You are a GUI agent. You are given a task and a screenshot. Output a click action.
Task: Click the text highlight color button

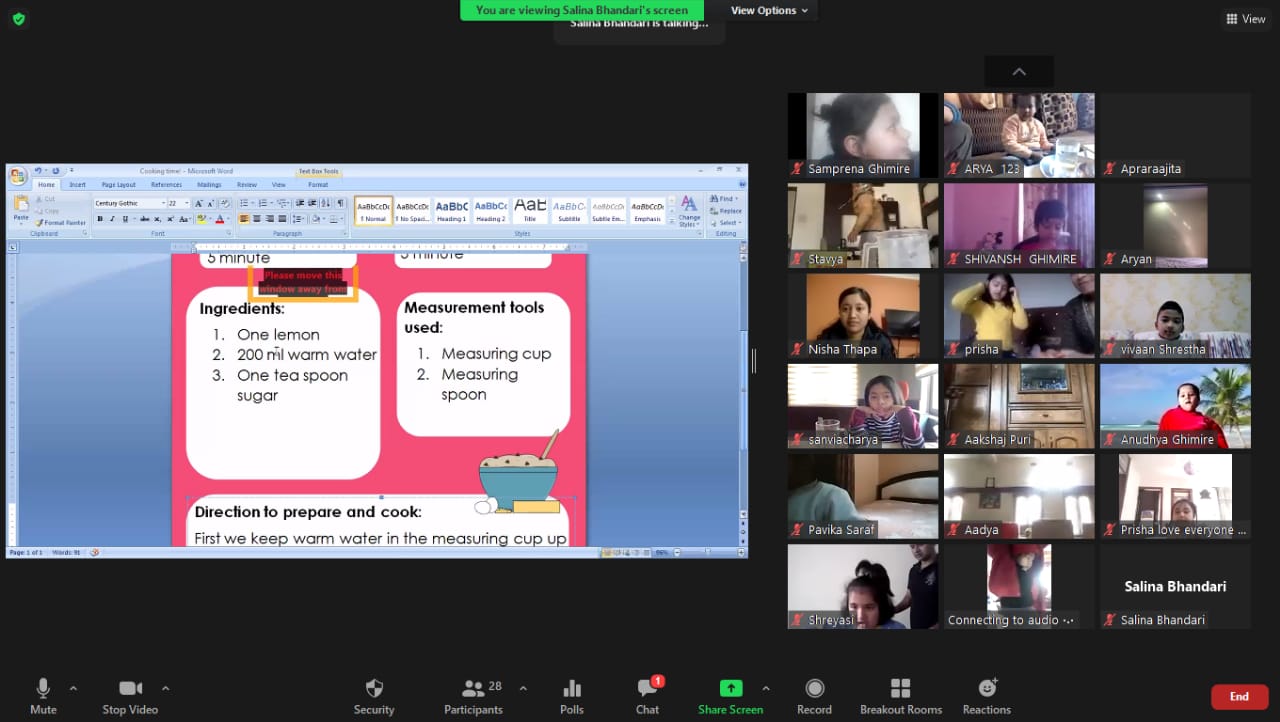(x=202, y=219)
